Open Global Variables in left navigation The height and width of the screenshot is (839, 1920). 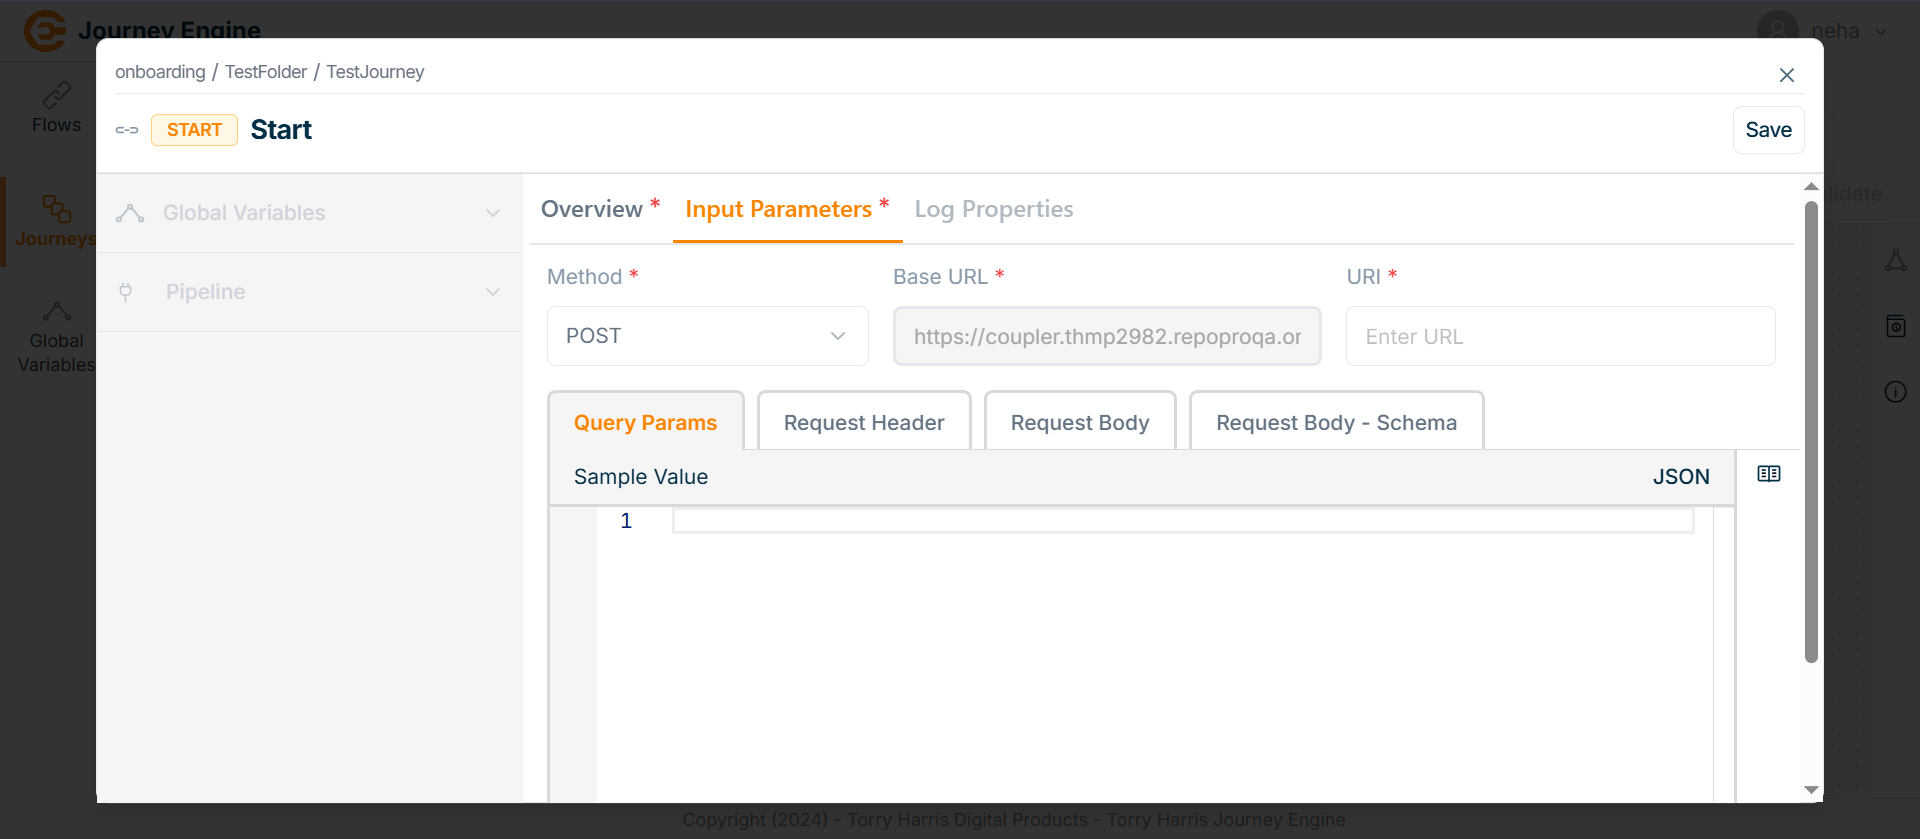click(x=56, y=338)
